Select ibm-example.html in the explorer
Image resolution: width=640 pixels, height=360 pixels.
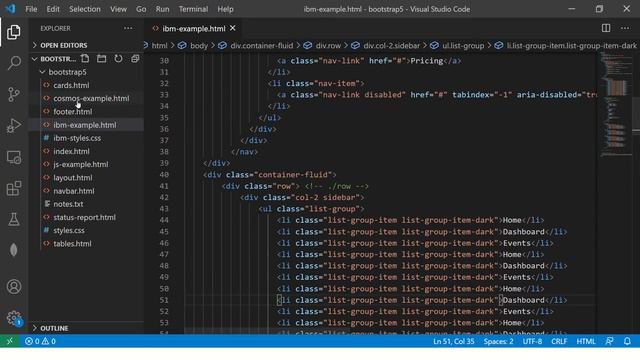point(86,125)
